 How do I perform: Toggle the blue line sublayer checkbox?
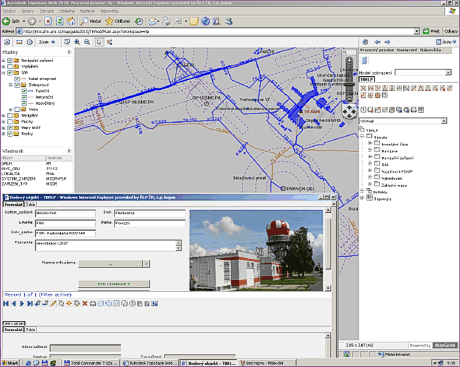pyautogui.click(x=24, y=91)
